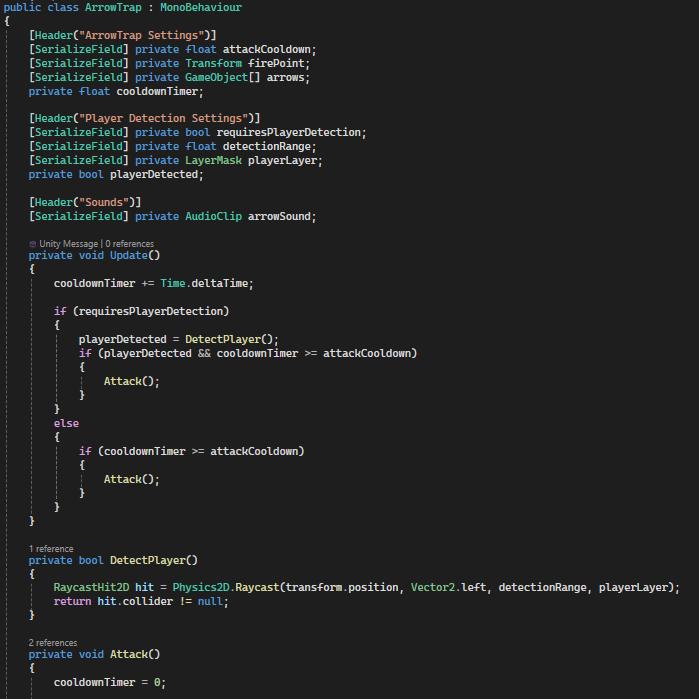
Task: Click detectionRange in its field declaration
Action: coord(267,147)
